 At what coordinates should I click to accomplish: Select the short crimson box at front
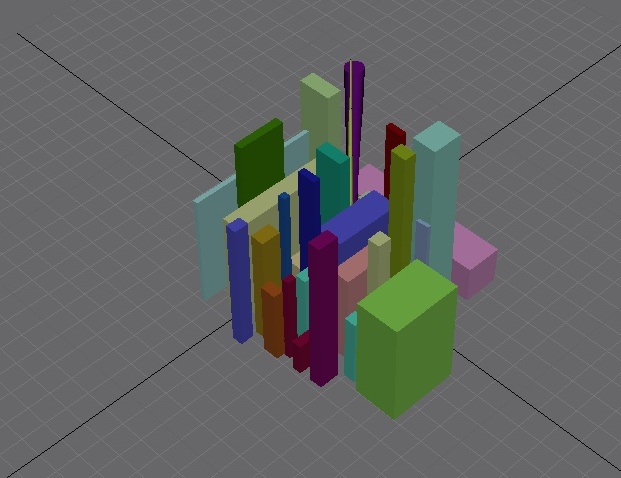(x=301, y=354)
